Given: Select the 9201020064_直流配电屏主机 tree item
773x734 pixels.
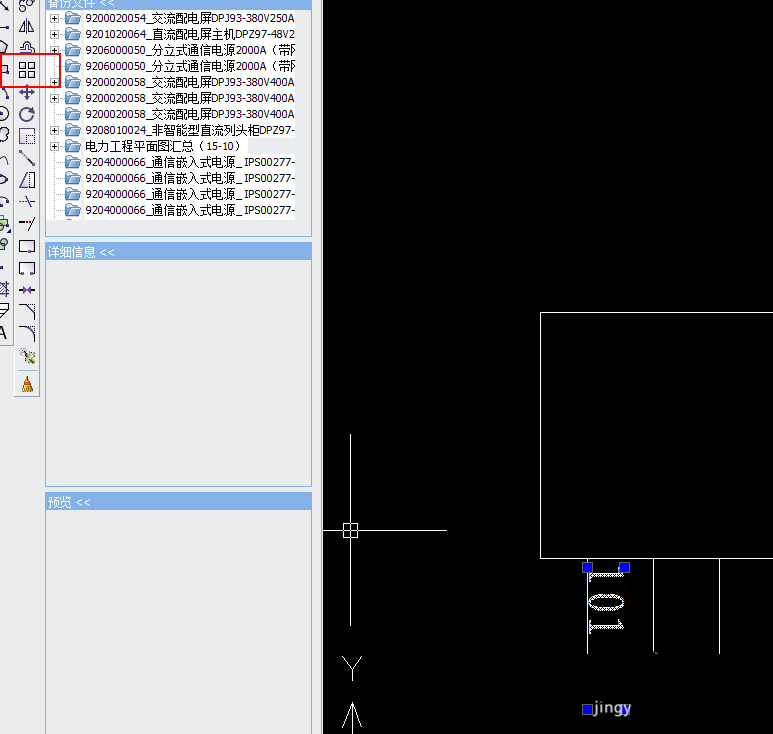Looking at the screenshot, I should [x=190, y=34].
